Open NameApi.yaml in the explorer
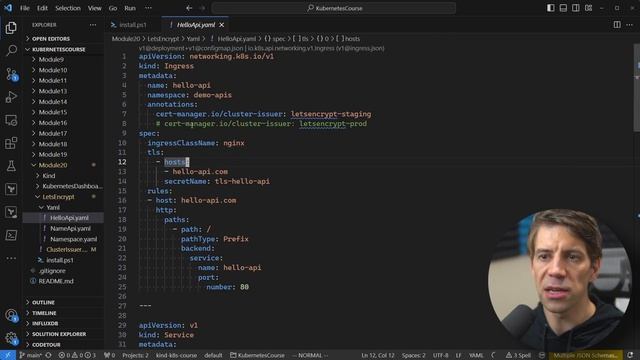The width and height of the screenshot is (640, 360). pyautogui.click(x=70, y=229)
